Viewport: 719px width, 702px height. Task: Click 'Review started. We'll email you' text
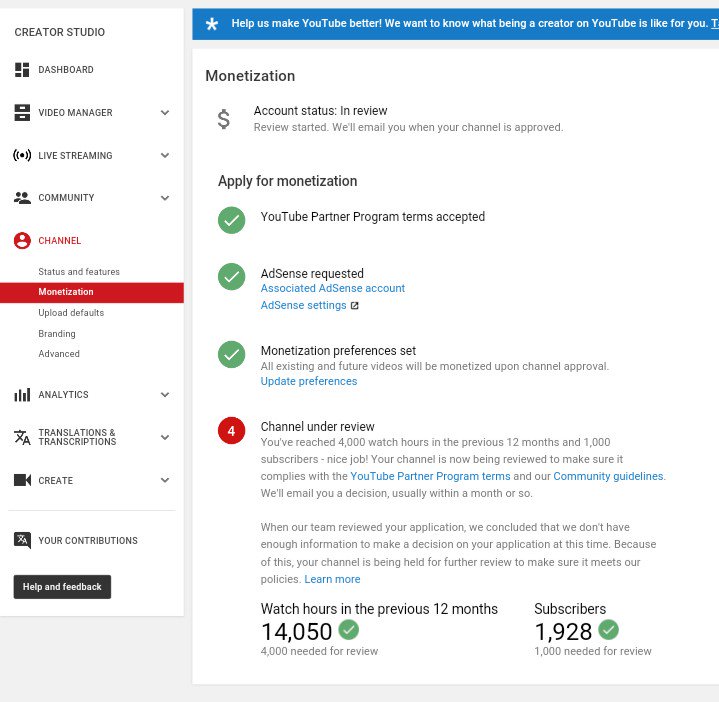(x=408, y=127)
